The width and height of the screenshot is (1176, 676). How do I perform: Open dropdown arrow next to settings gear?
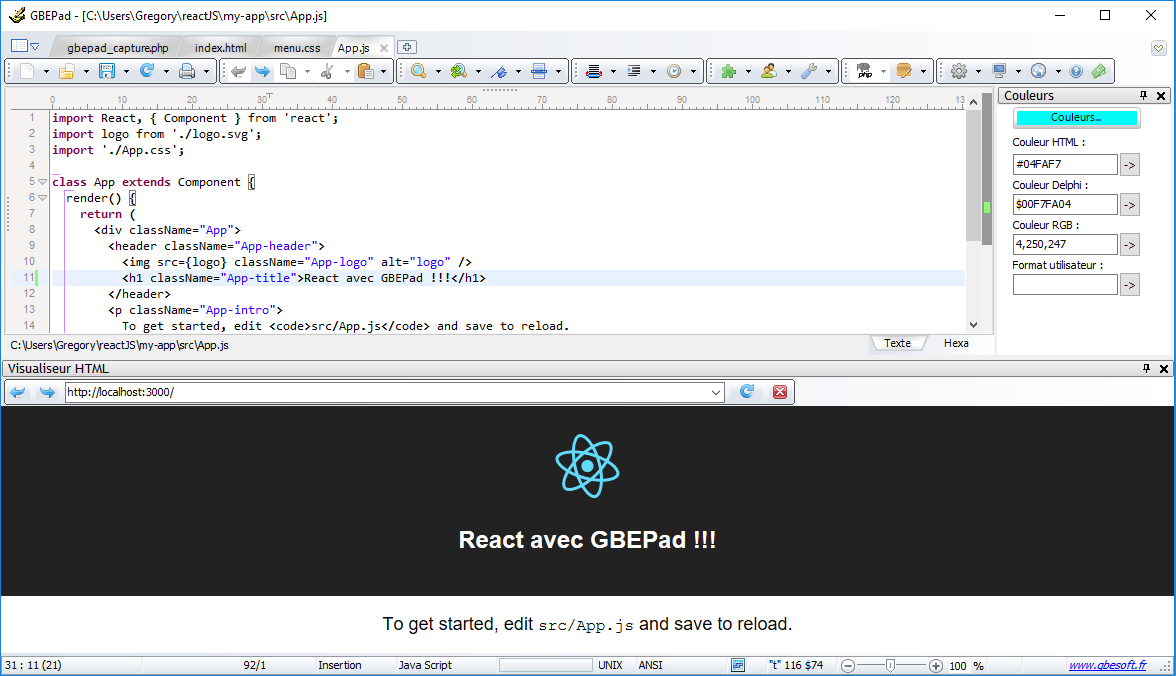point(978,71)
